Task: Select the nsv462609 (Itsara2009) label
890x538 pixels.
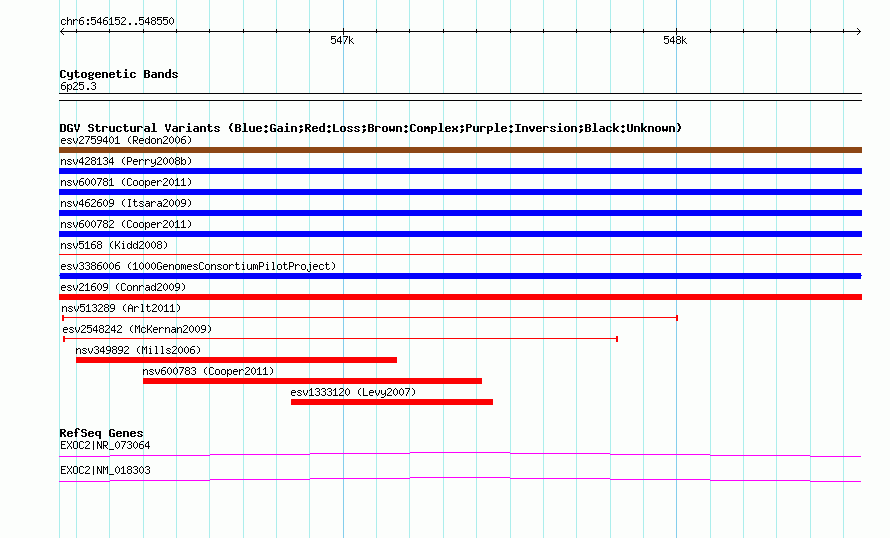Action: point(126,203)
